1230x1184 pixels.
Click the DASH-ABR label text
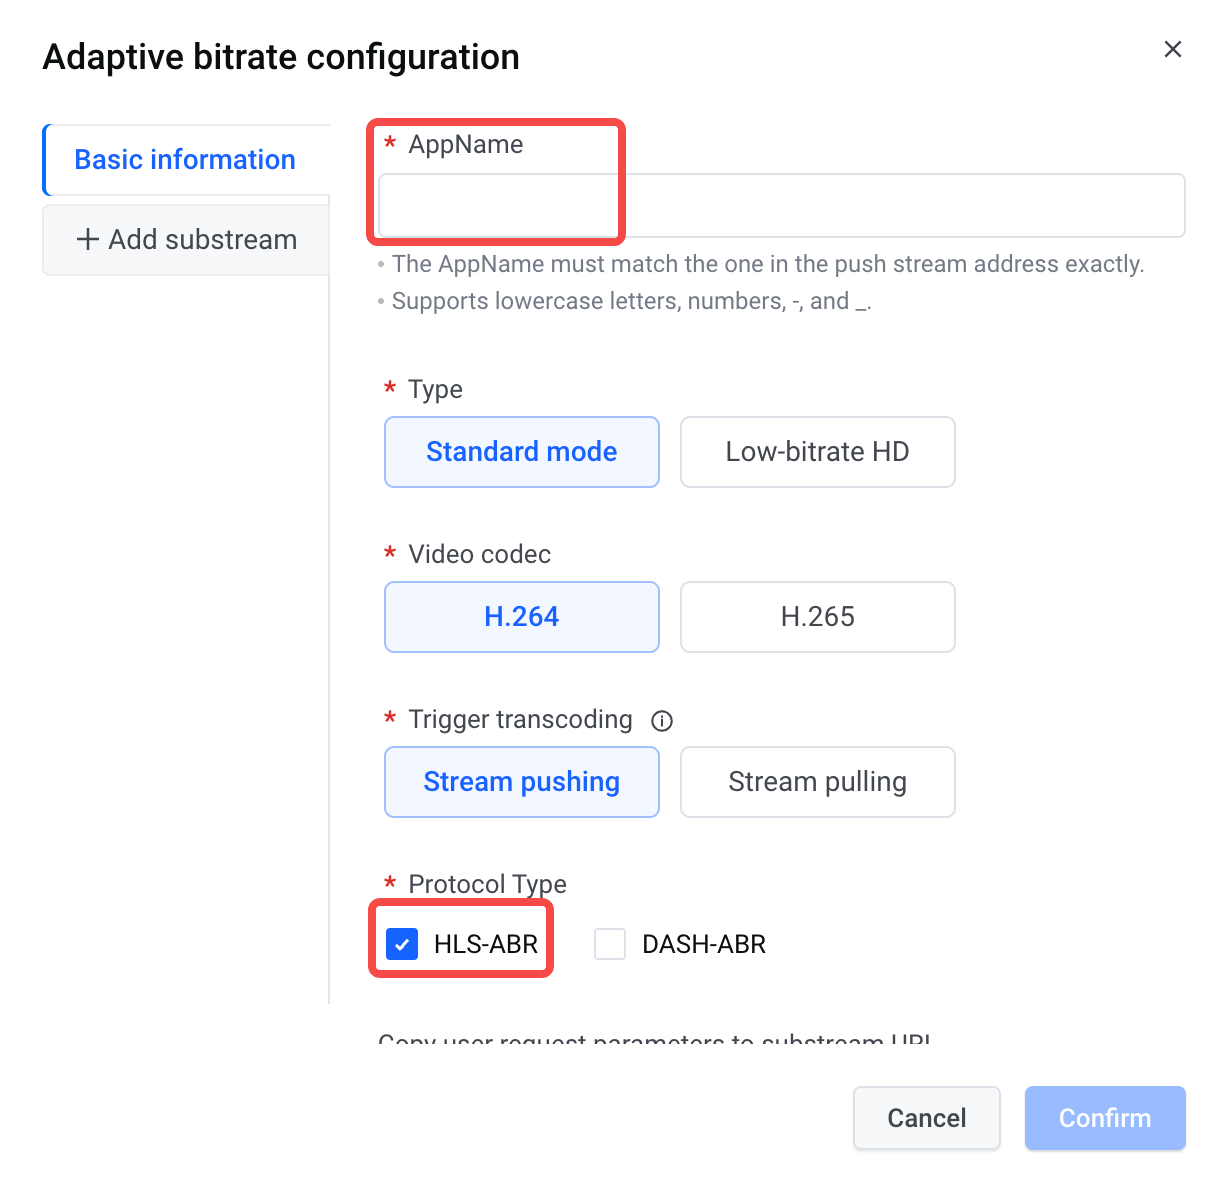704,944
